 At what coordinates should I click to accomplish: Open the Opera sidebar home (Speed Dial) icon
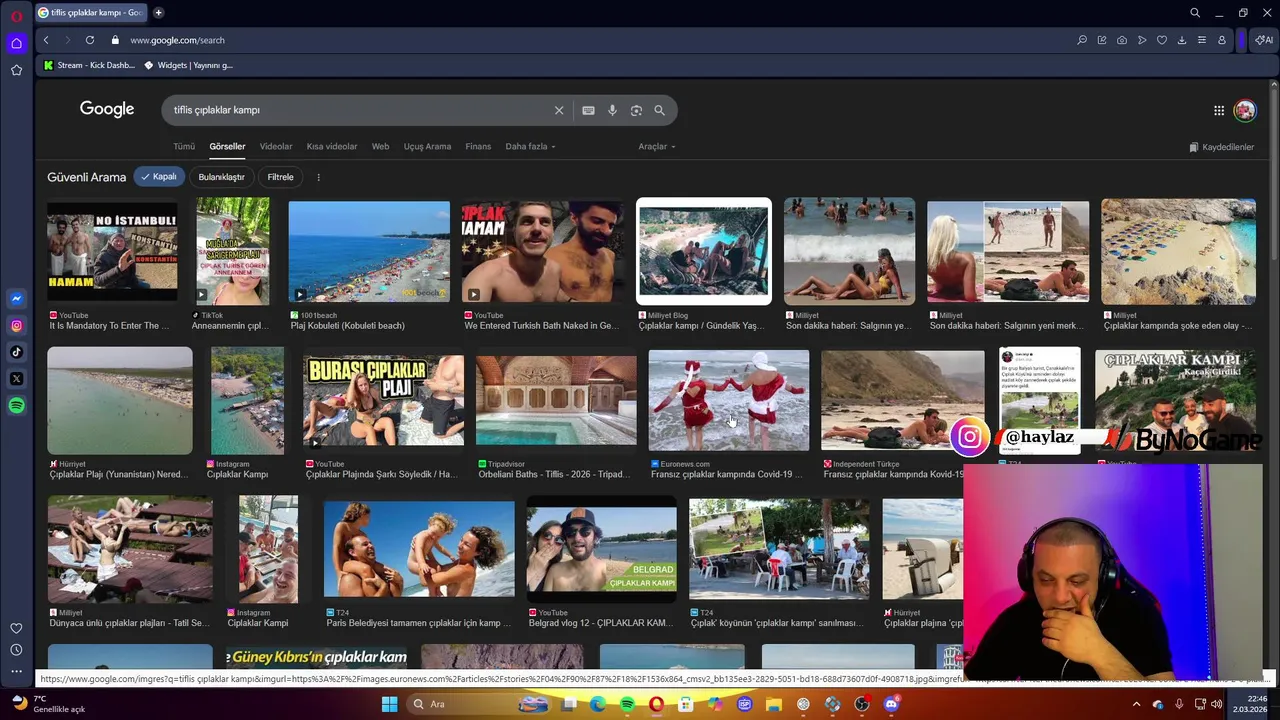[x=16, y=43]
